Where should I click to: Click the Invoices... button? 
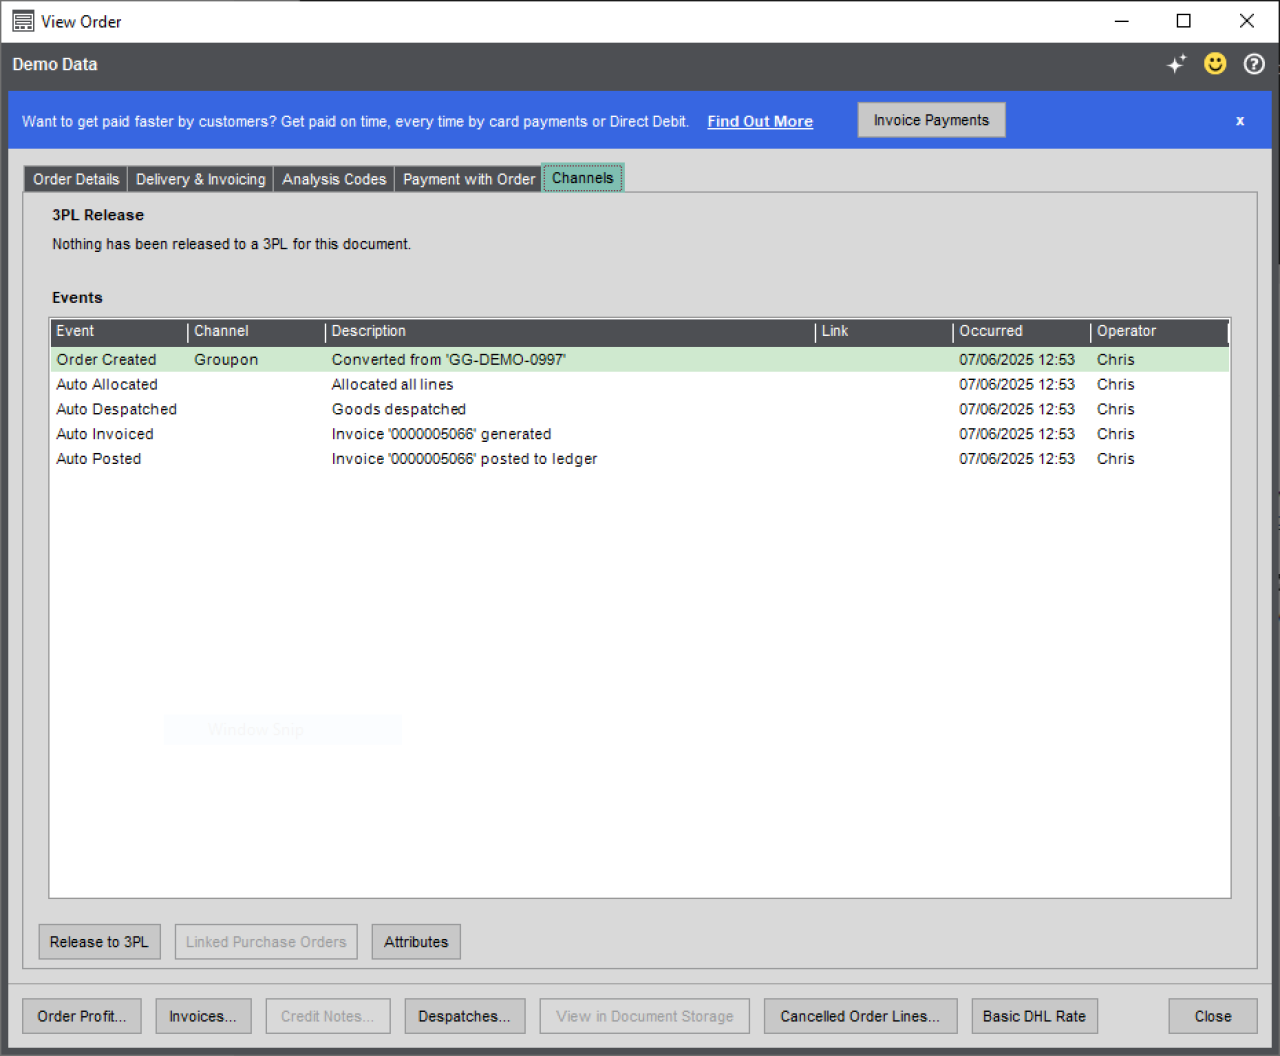coord(203,1016)
